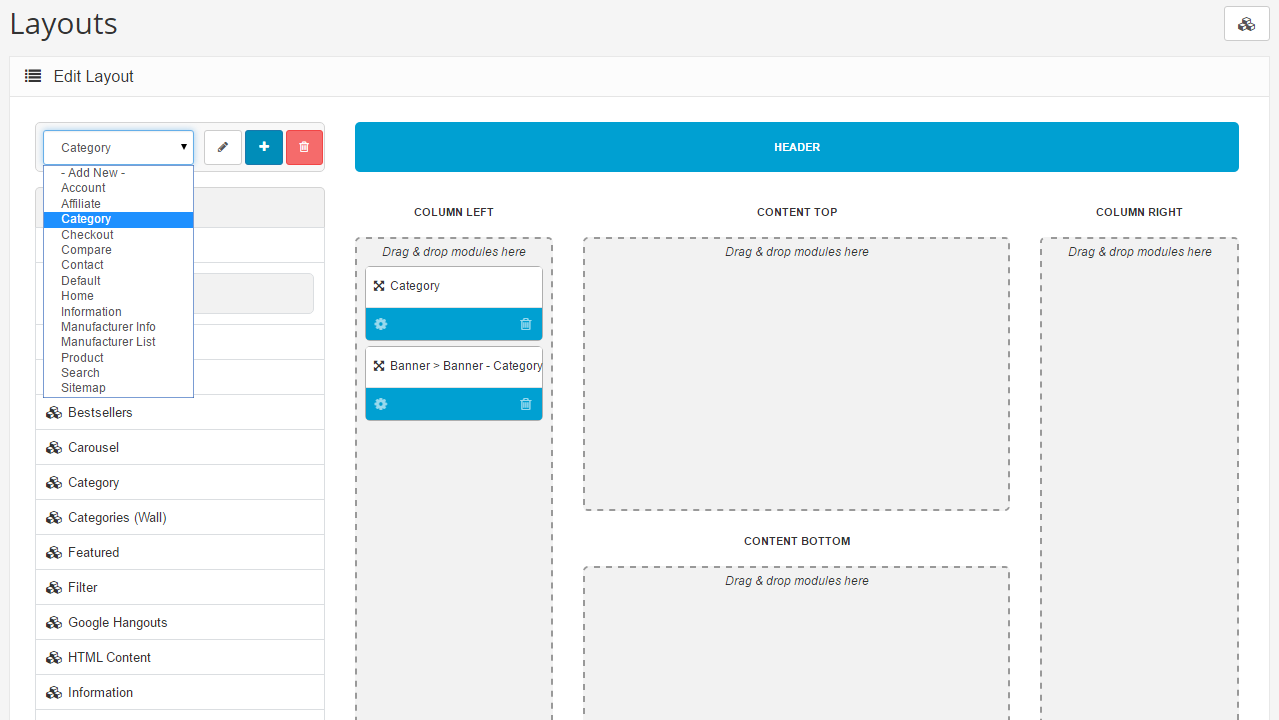Click the pencil edit layout icon
The image size is (1279, 720).
click(x=223, y=147)
